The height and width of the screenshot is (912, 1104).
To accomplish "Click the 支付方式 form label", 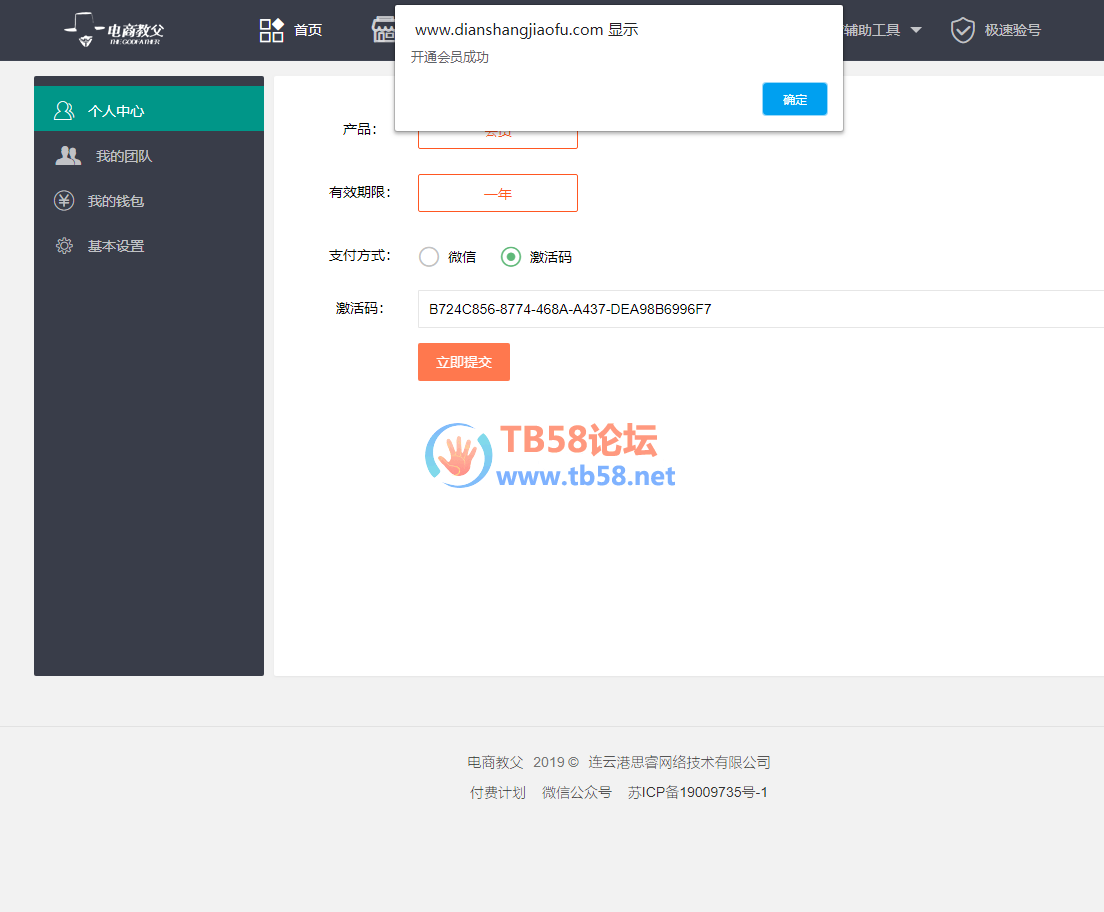I will [360, 256].
